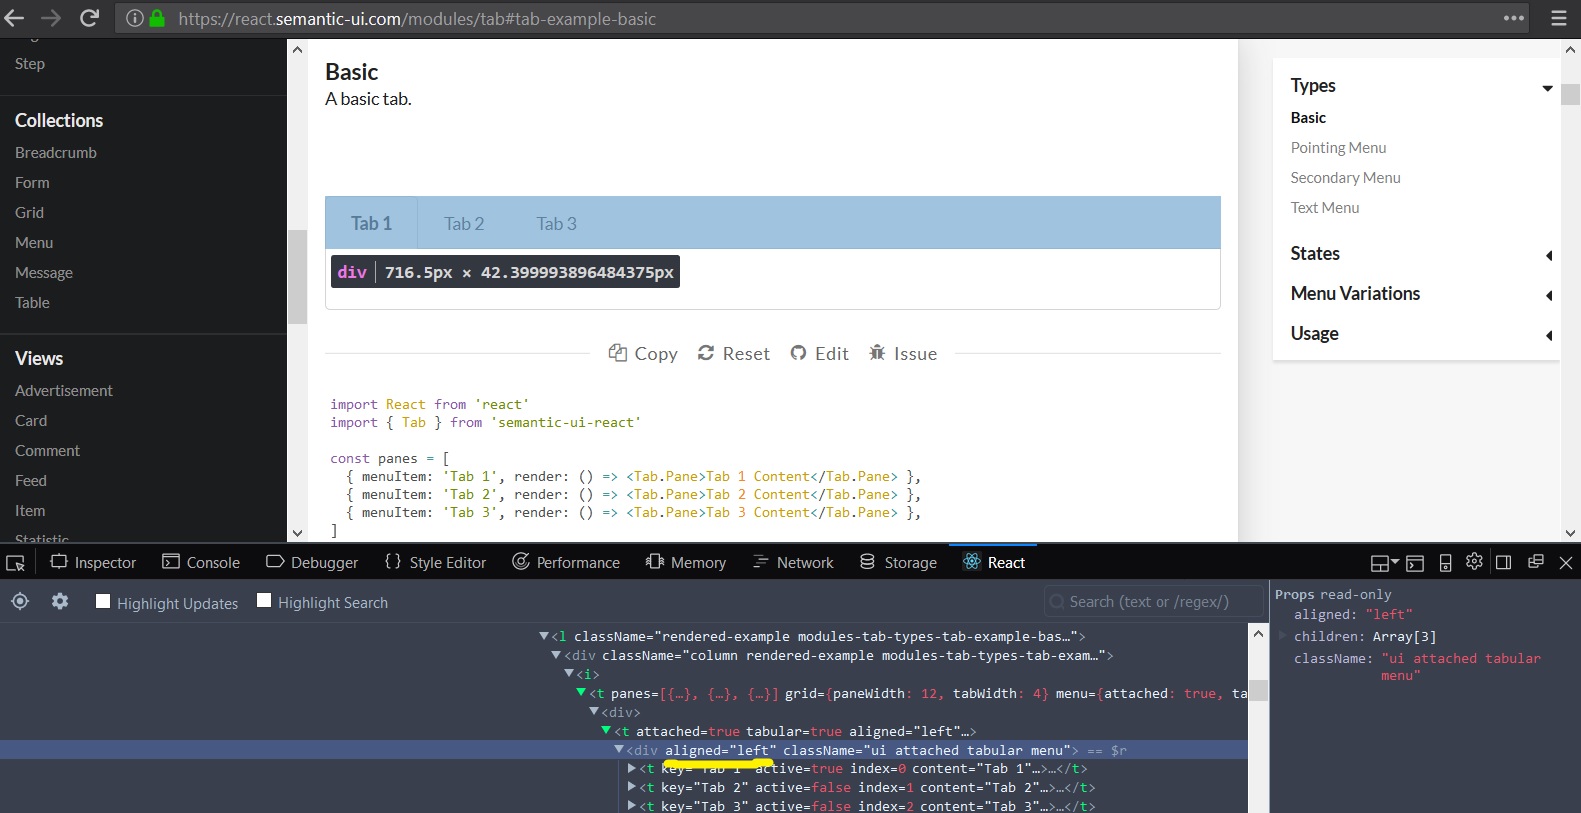Open the Network devtools tab
1581x813 pixels.
793,563
